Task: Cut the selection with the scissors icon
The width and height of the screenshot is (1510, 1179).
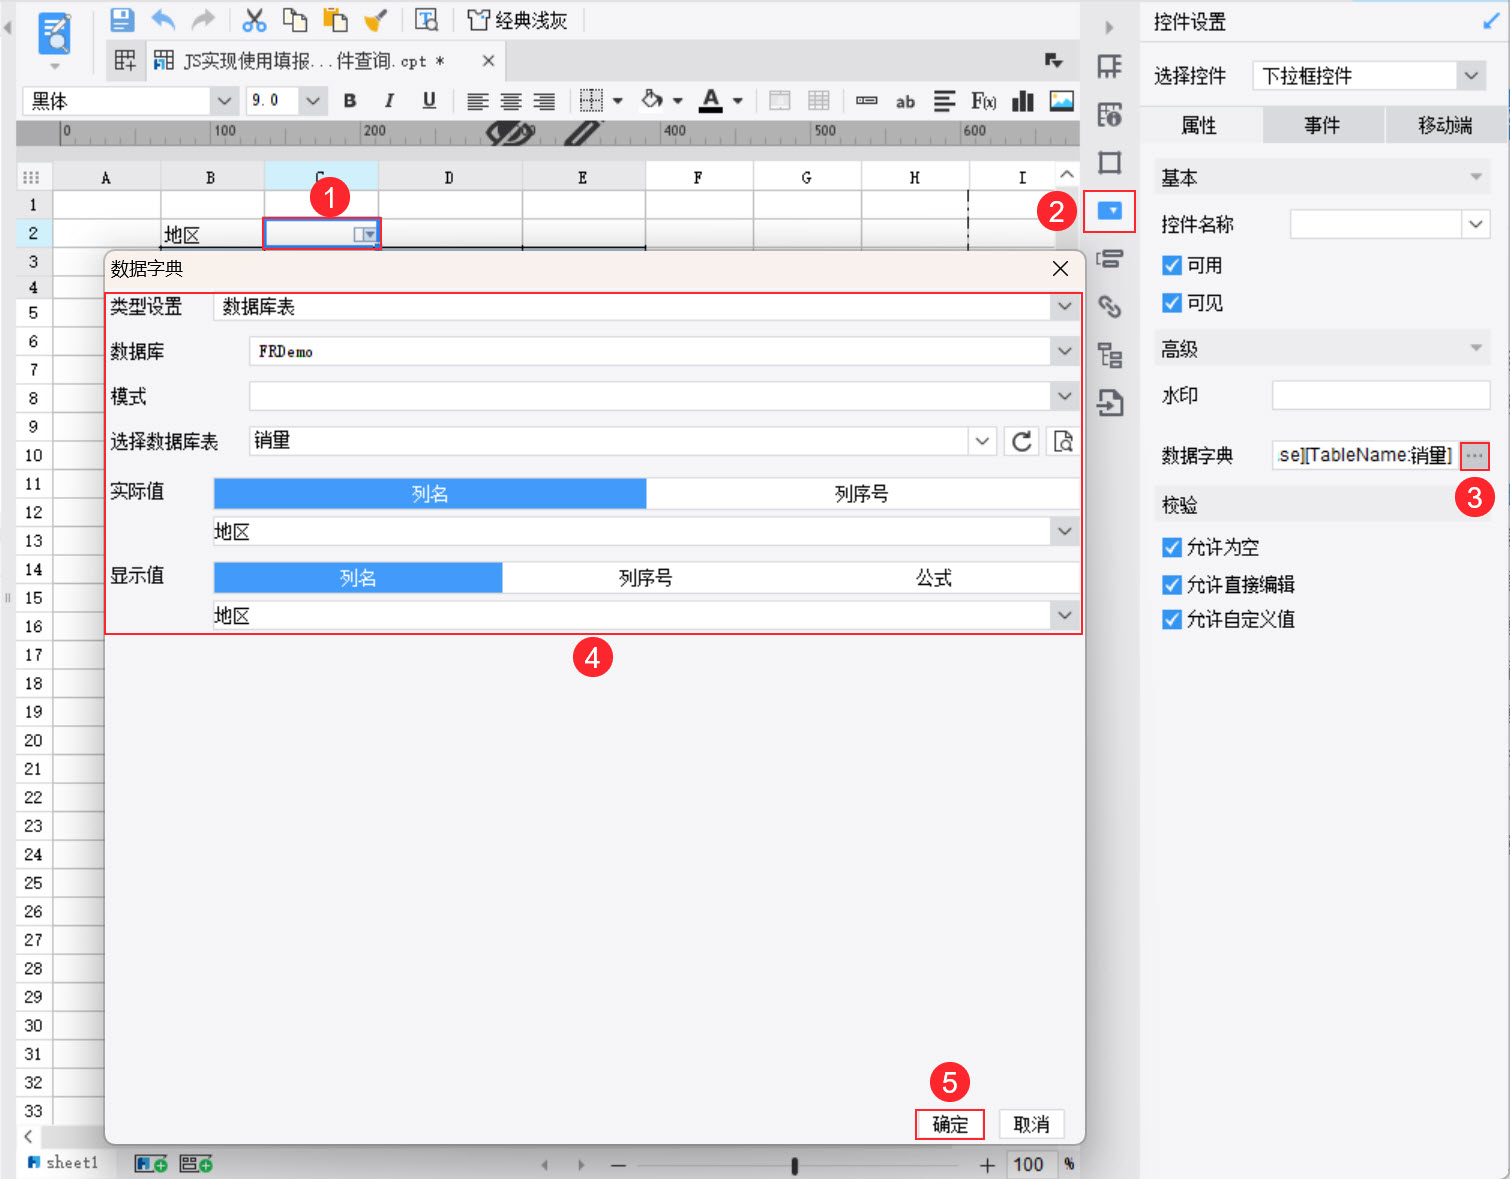Action: (255, 20)
